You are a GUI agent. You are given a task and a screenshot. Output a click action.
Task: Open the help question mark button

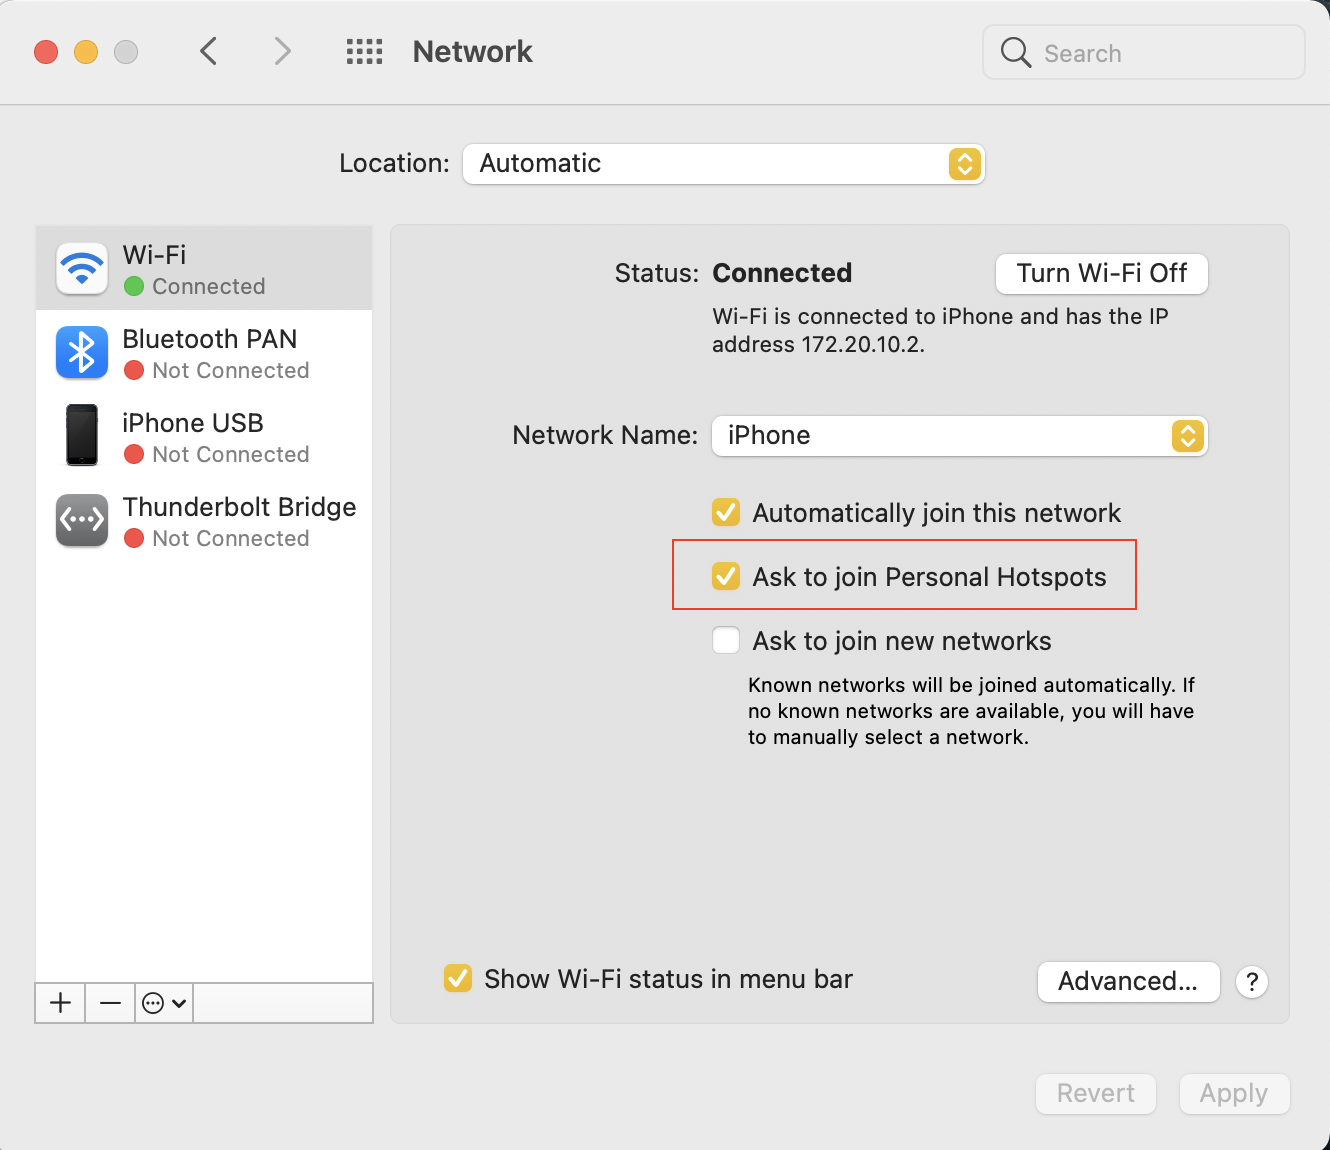click(x=1252, y=982)
